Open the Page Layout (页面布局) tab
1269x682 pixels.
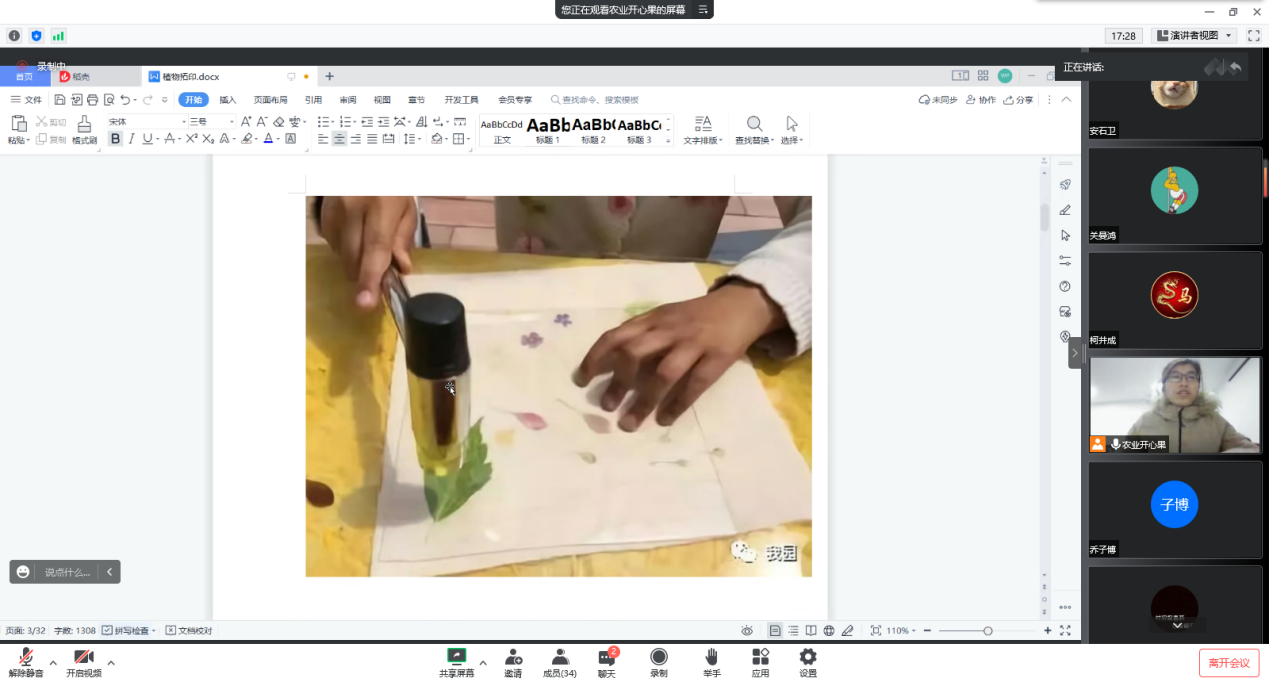pos(270,100)
